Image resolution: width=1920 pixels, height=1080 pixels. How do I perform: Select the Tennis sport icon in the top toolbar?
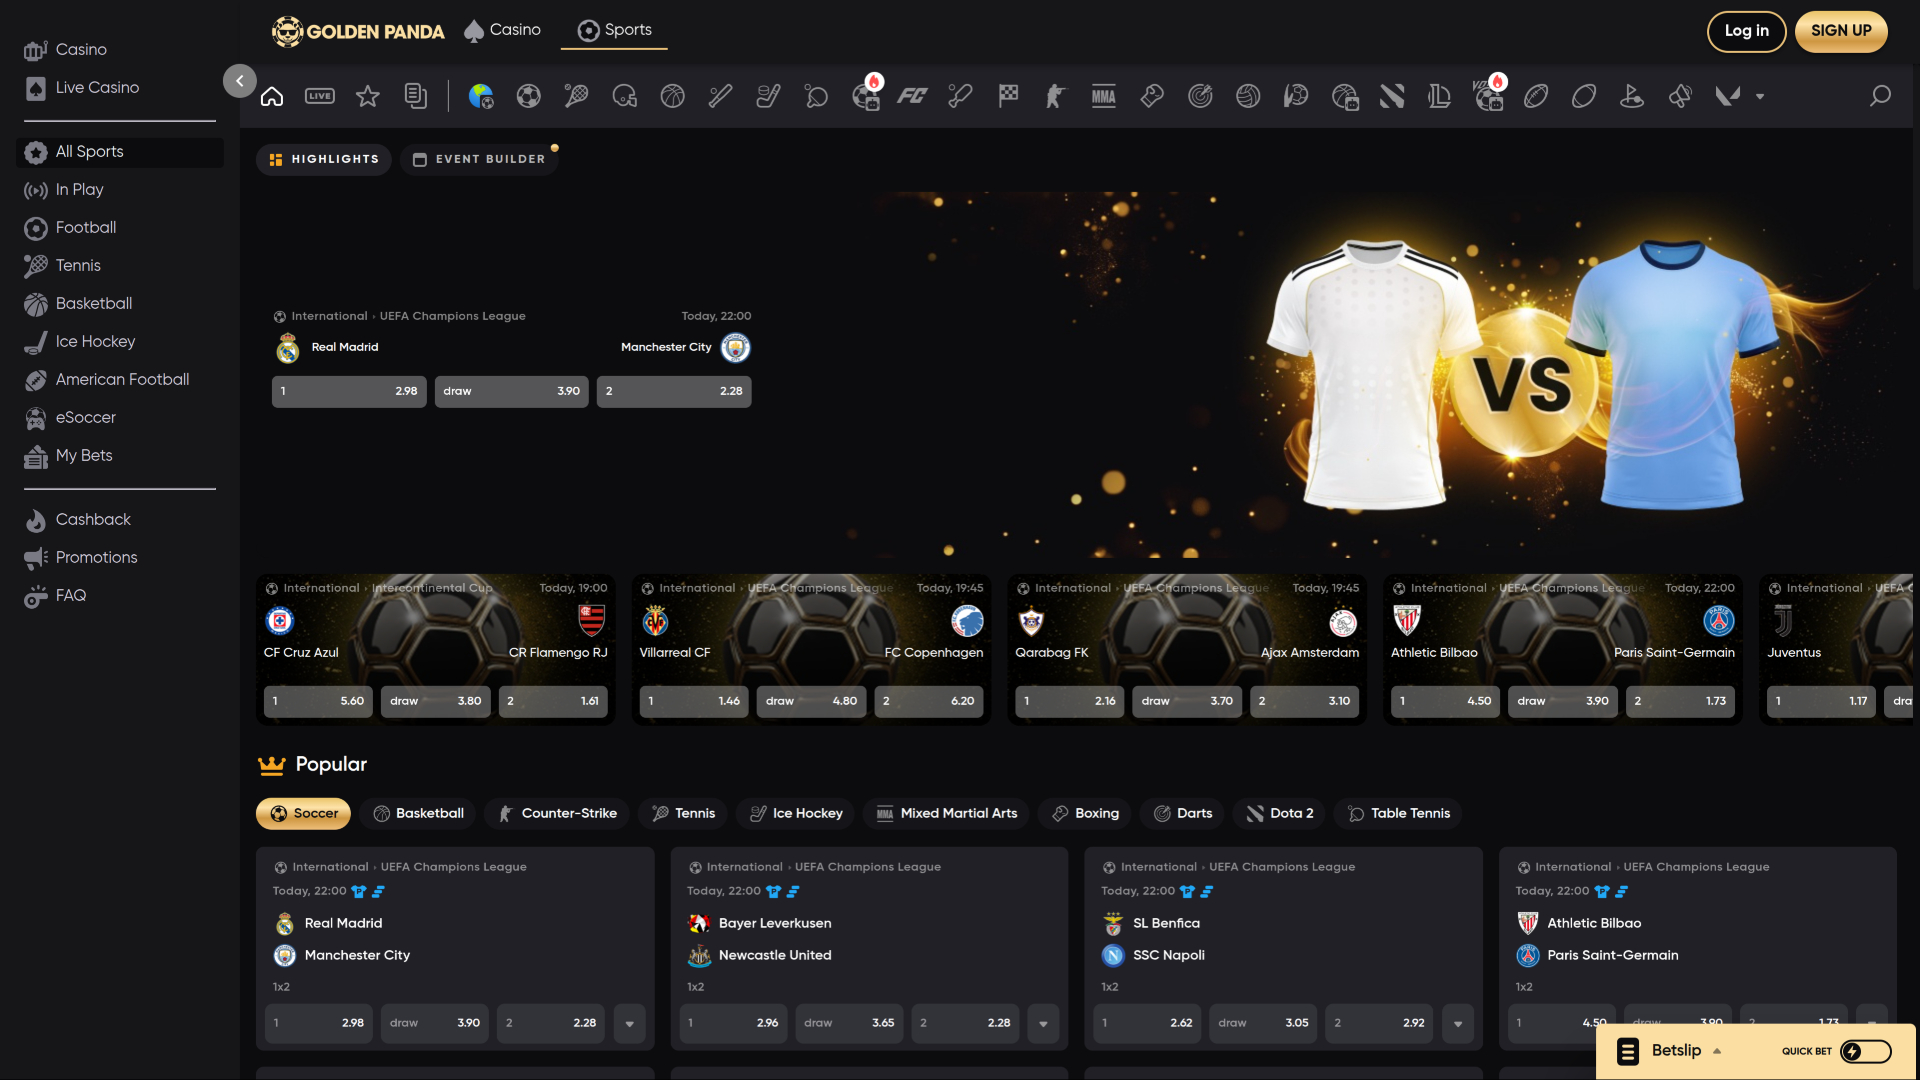coord(576,95)
